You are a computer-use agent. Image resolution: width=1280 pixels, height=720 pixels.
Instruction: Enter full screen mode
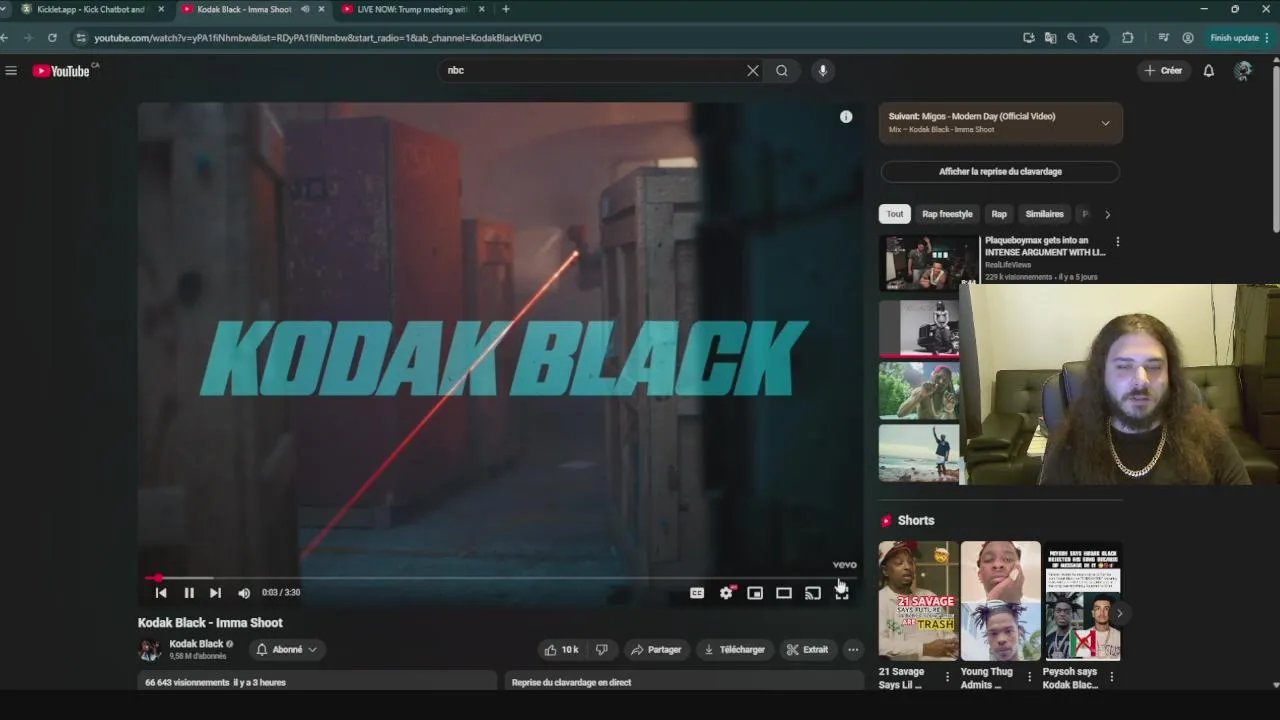coord(842,593)
